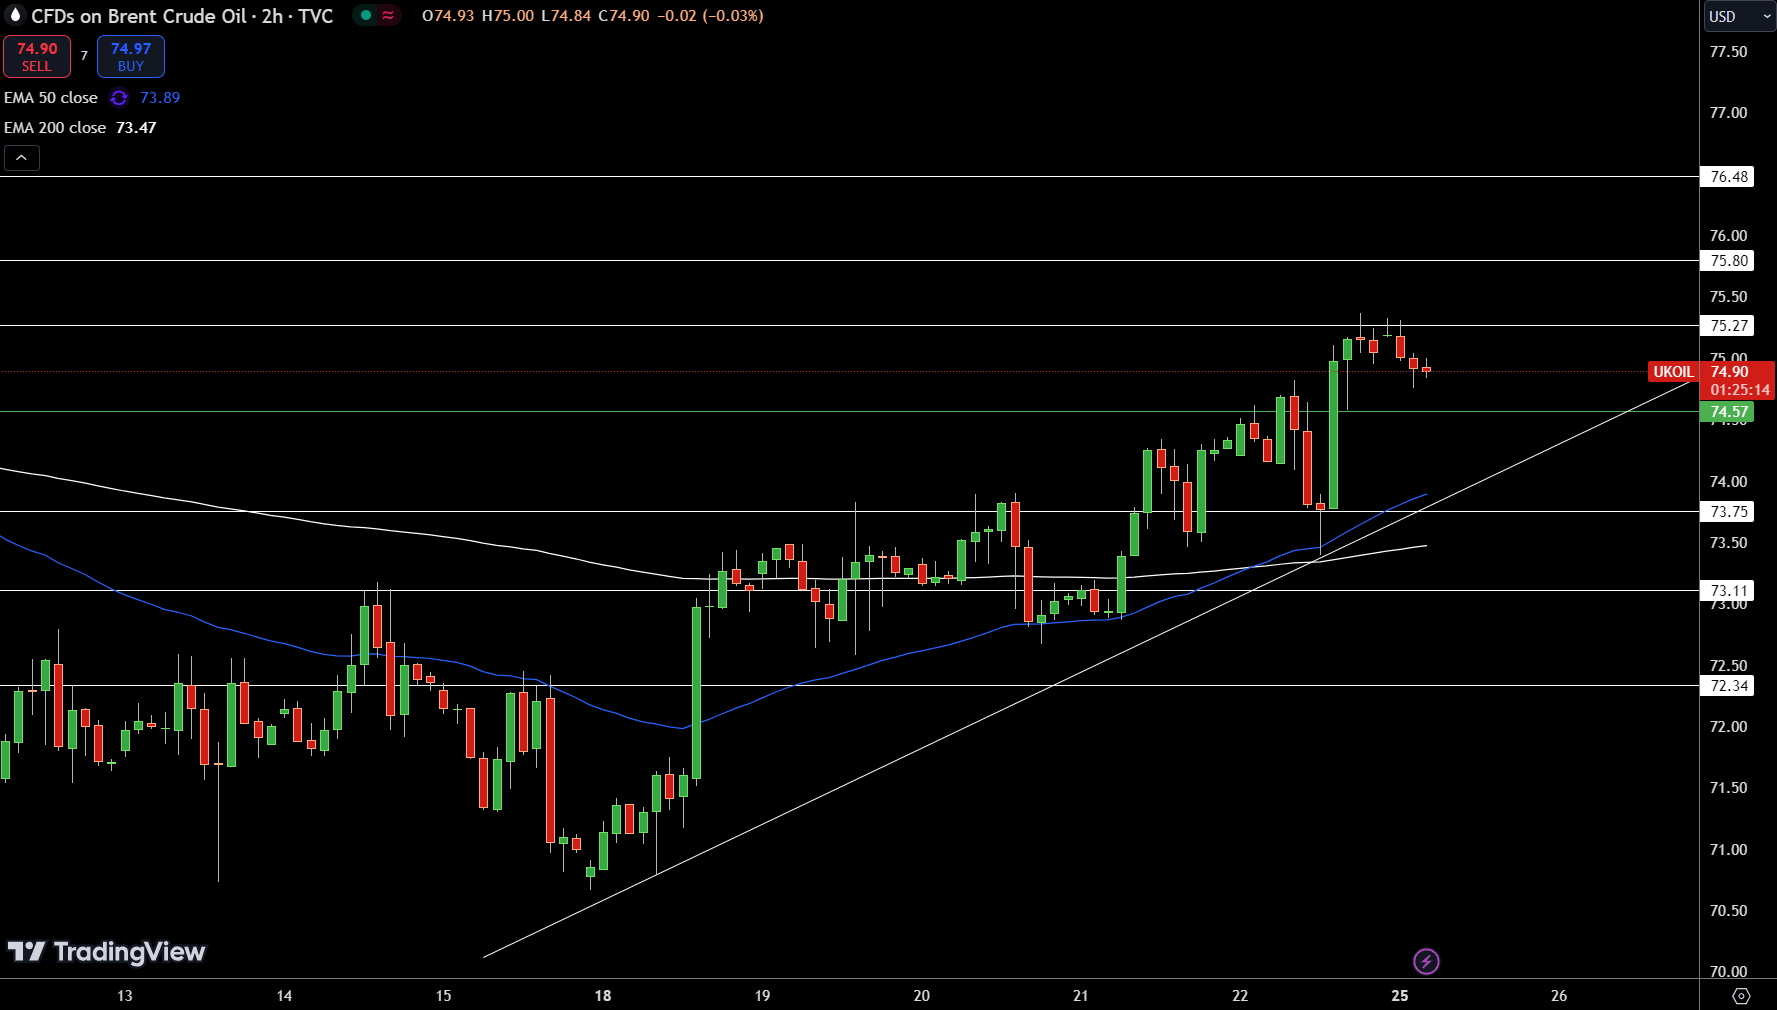
Task: Click the green 74.57 price label
Action: (1727, 412)
